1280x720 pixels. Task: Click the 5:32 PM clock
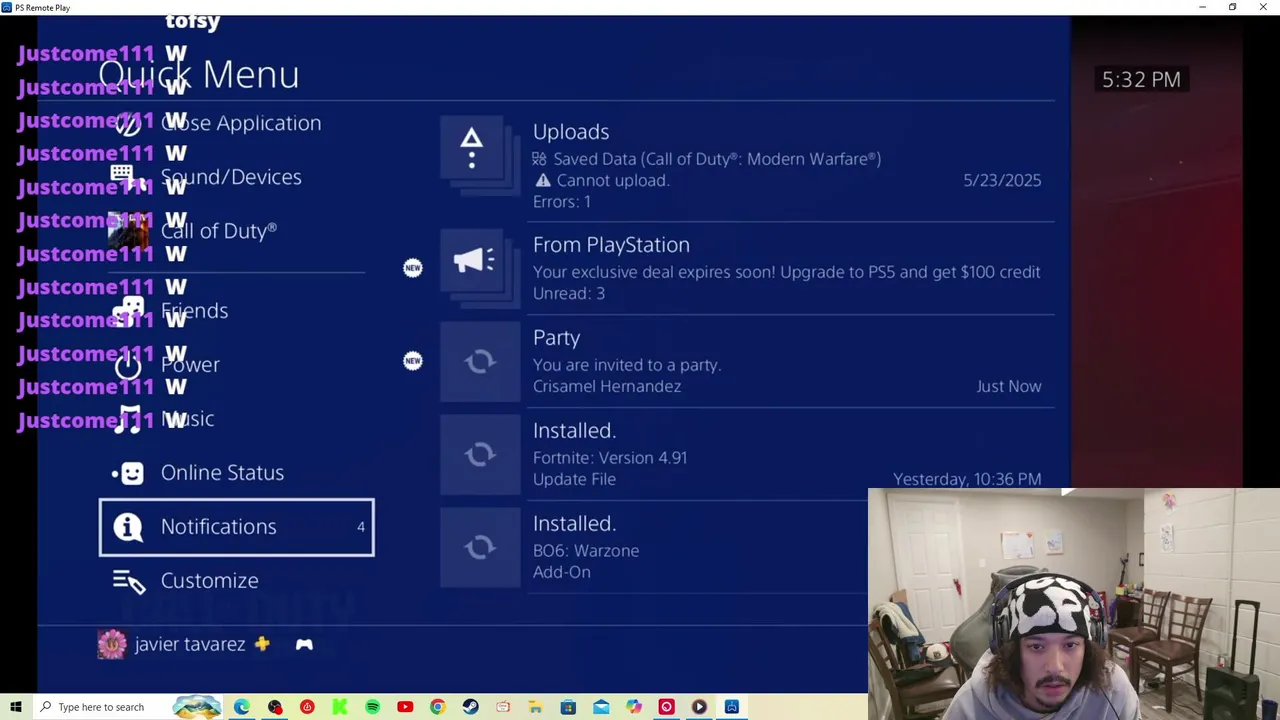click(x=1141, y=79)
